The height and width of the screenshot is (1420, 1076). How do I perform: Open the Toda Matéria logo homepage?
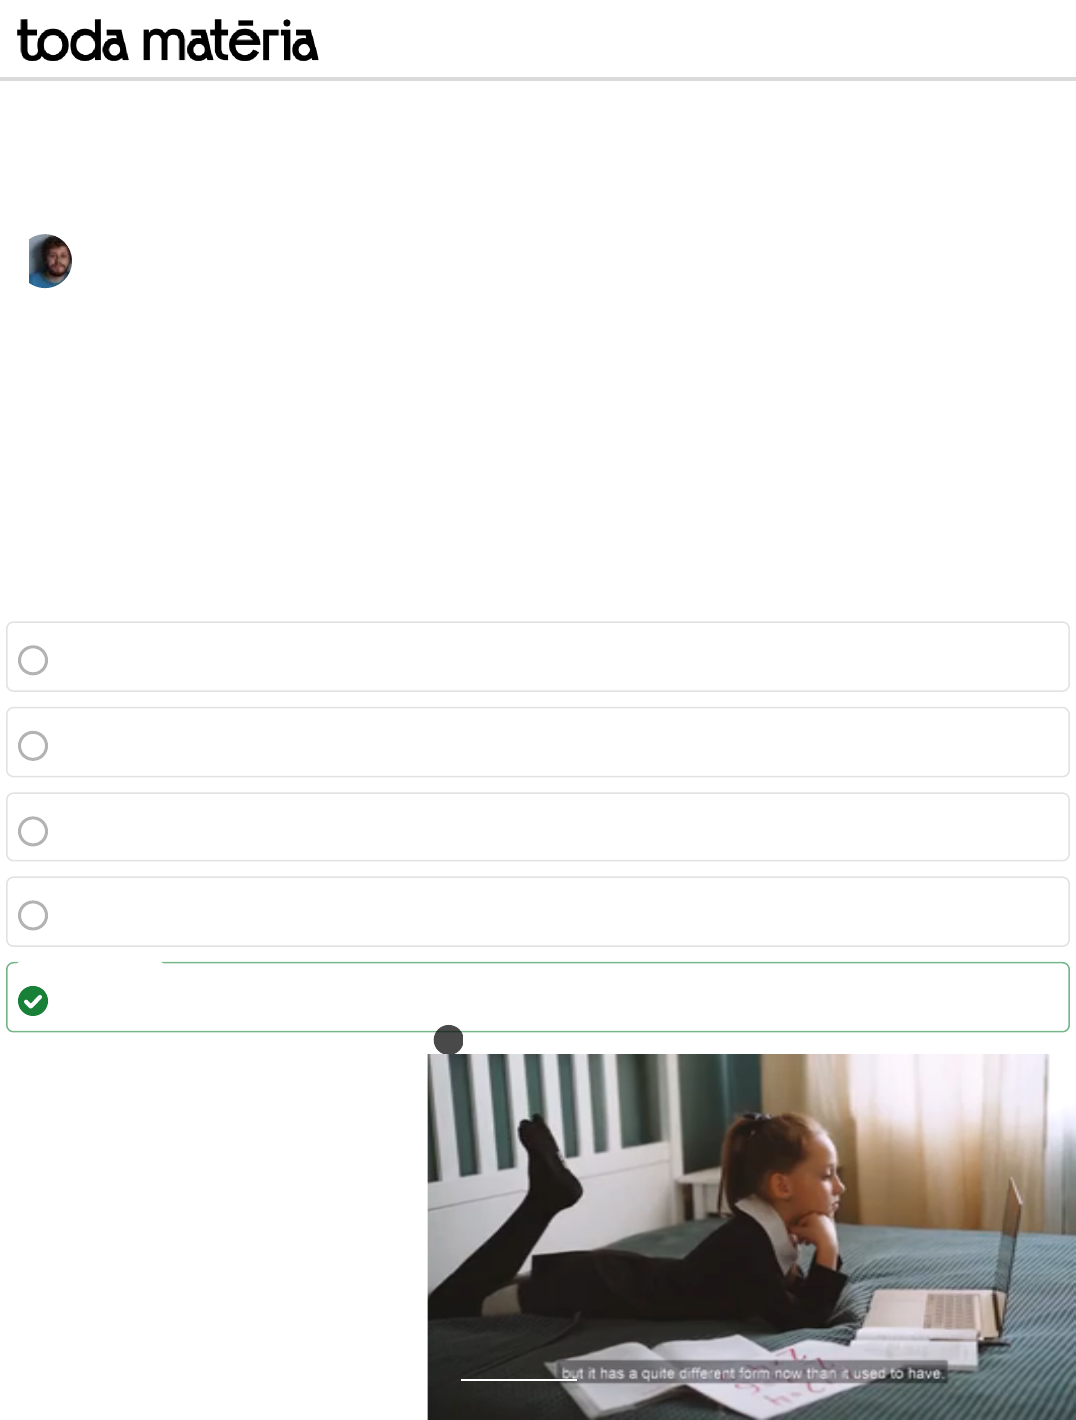[x=168, y=41]
